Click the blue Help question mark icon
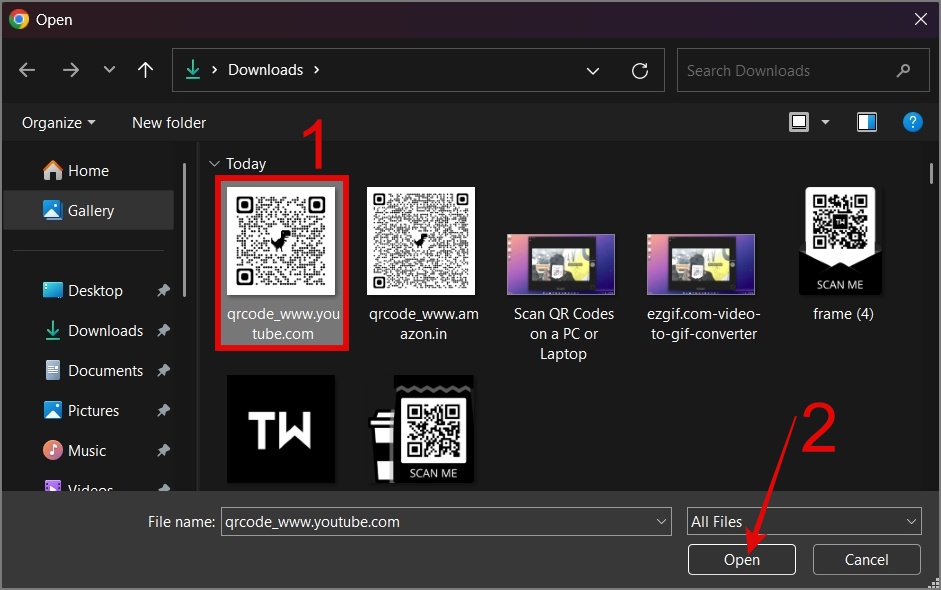Viewport: 941px width, 590px height. click(912, 122)
